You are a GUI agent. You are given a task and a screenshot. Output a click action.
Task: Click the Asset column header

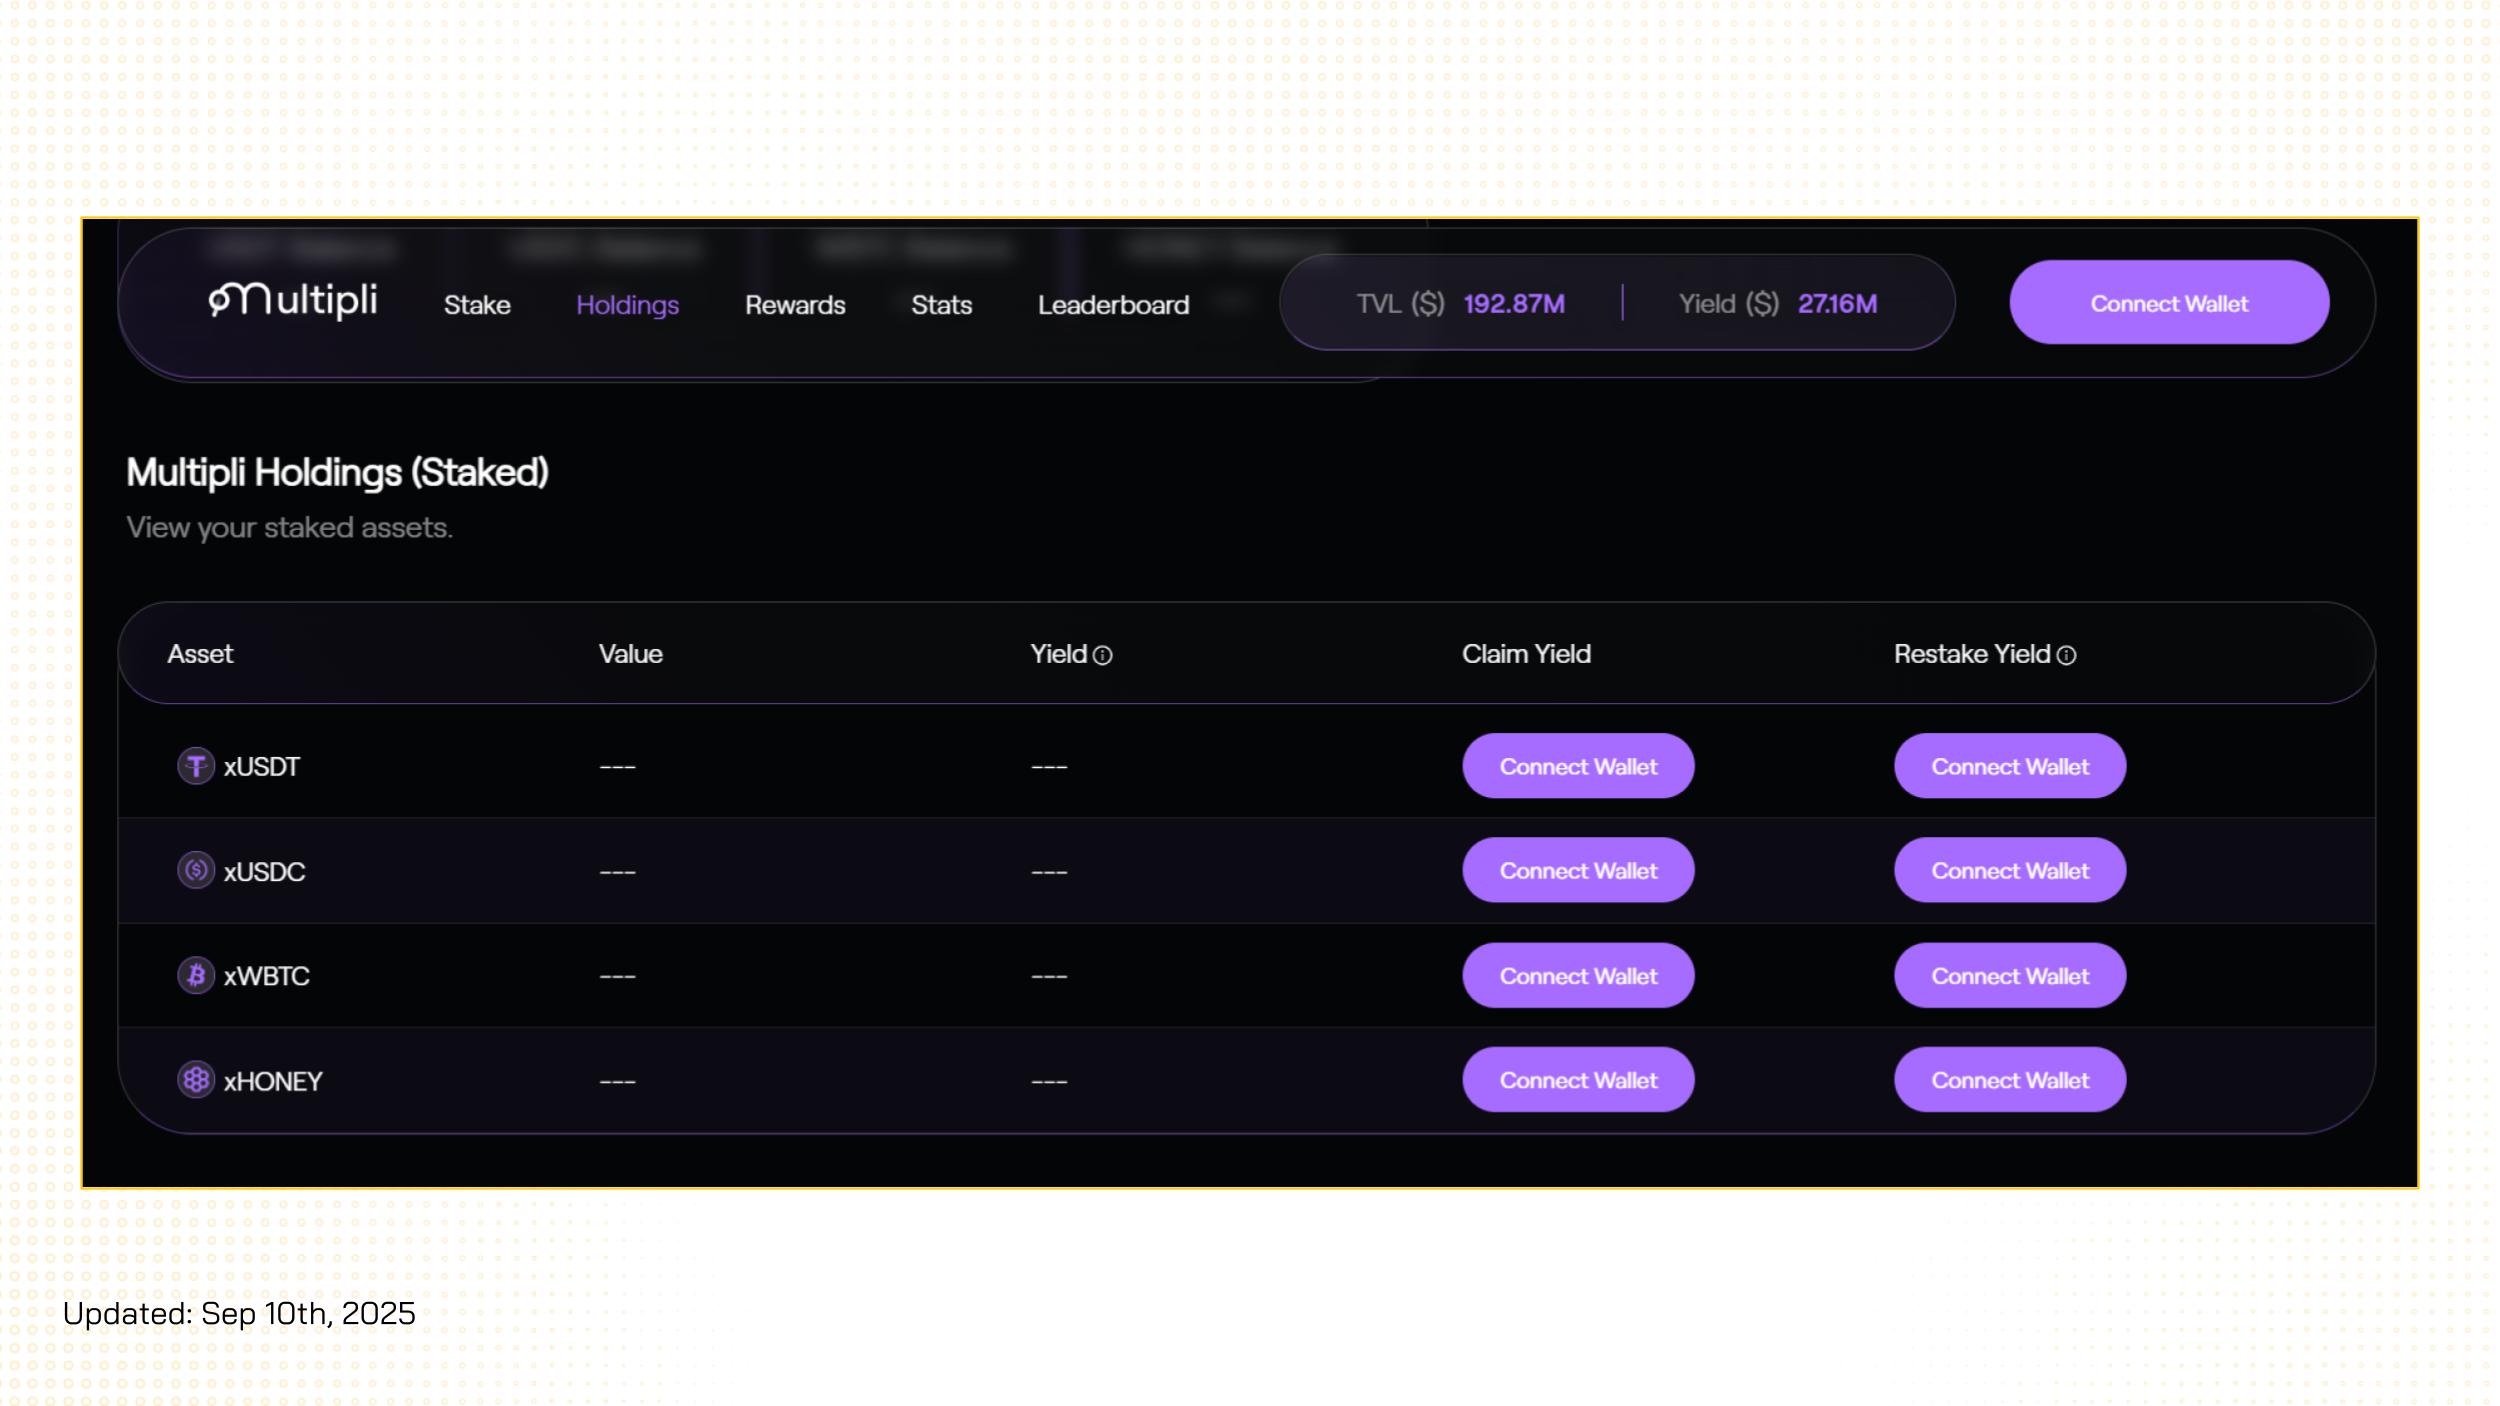pyautogui.click(x=200, y=654)
